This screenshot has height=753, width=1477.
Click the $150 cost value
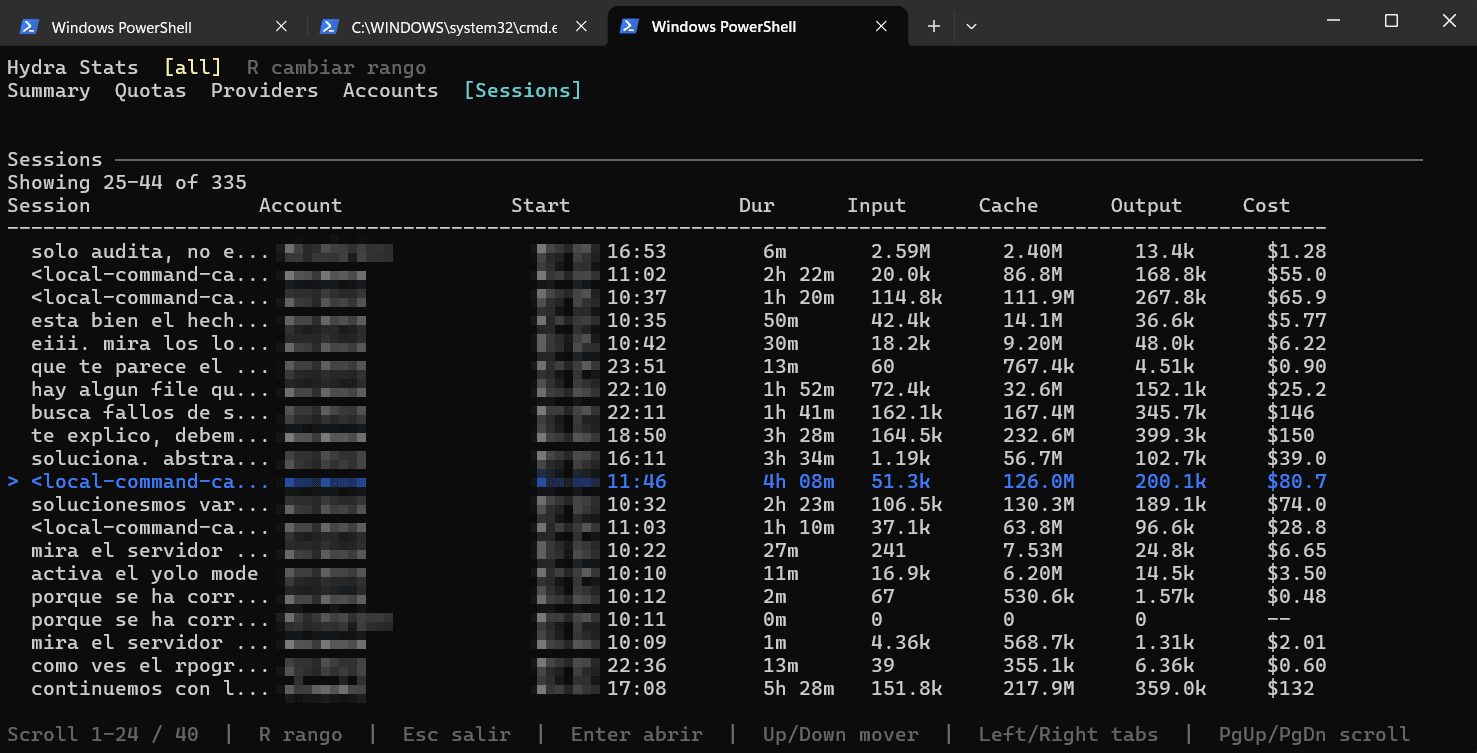1290,435
